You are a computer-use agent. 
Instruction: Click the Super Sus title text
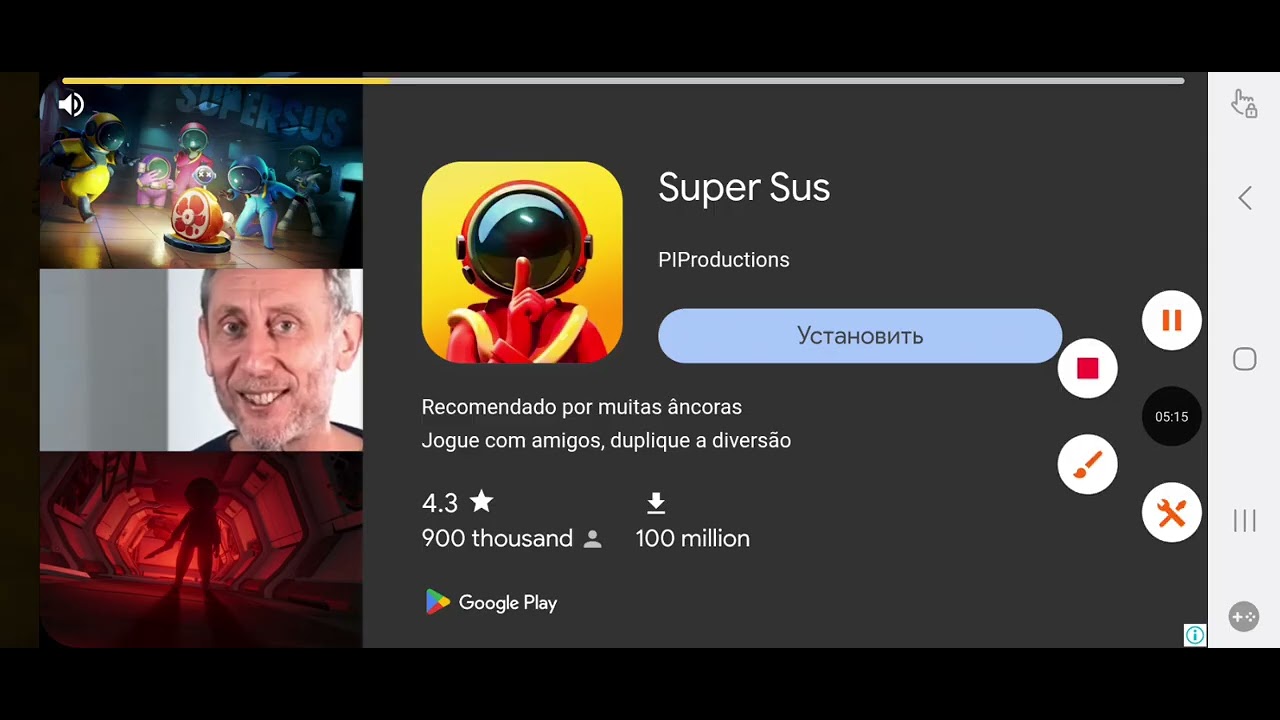(x=744, y=188)
